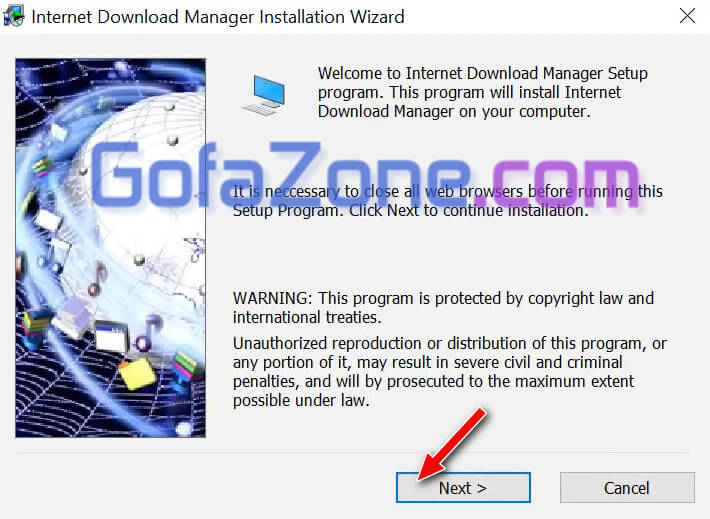The height and width of the screenshot is (519, 710).
Task: Click the window title text
Action: [x=218, y=17]
